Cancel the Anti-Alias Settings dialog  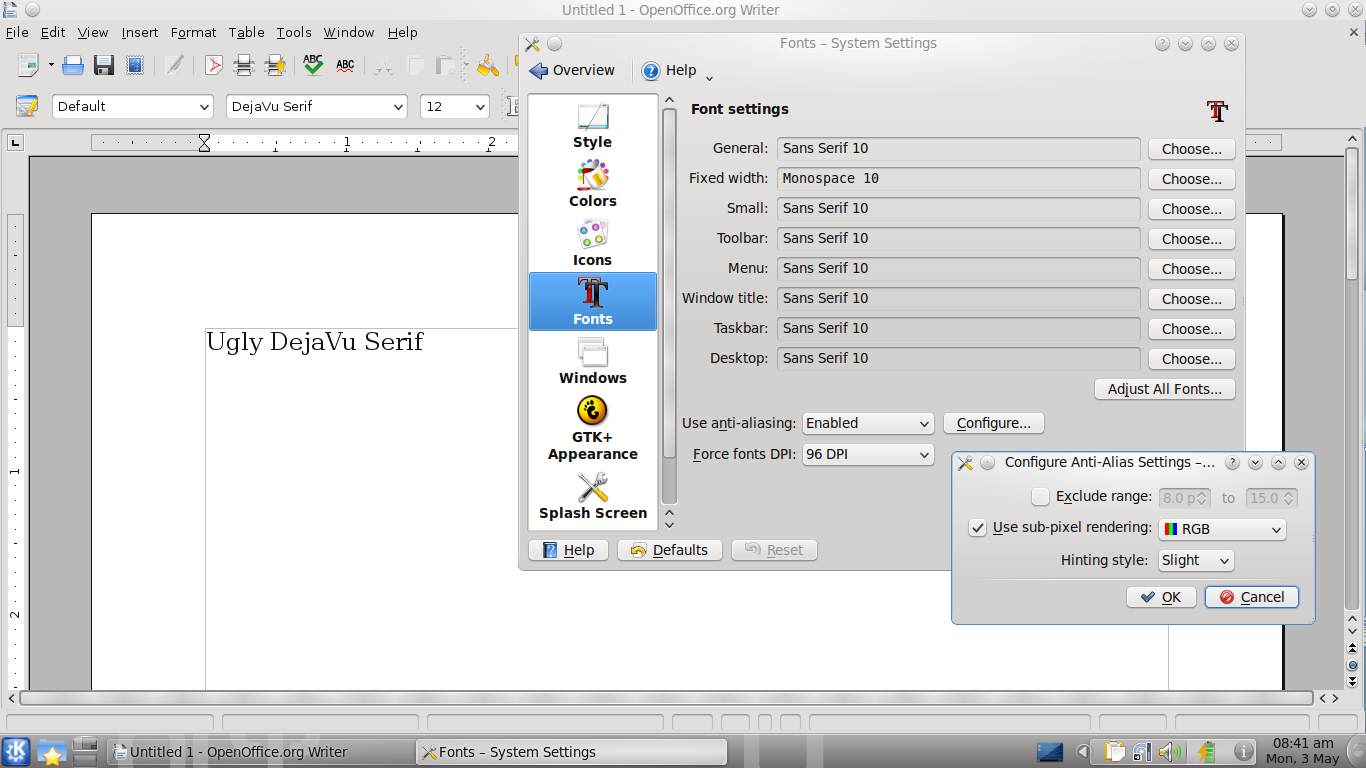pyautogui.click(x=1252, y=597)
